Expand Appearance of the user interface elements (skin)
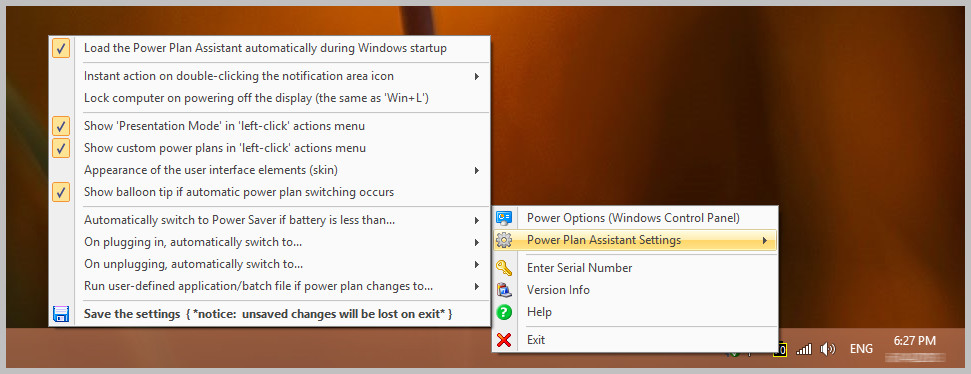The height and width of the screenshot is (374, 971). coord(269,170)
